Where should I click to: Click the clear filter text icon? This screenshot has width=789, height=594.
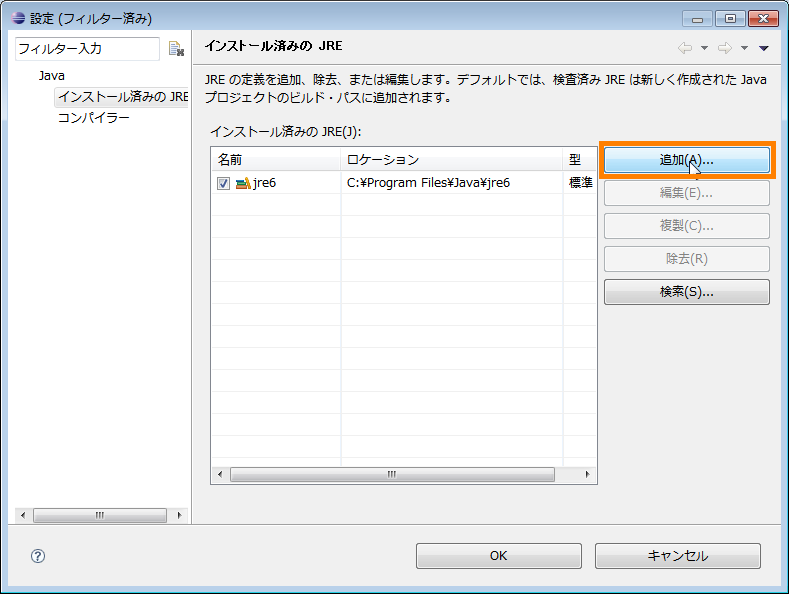[176, 49]
